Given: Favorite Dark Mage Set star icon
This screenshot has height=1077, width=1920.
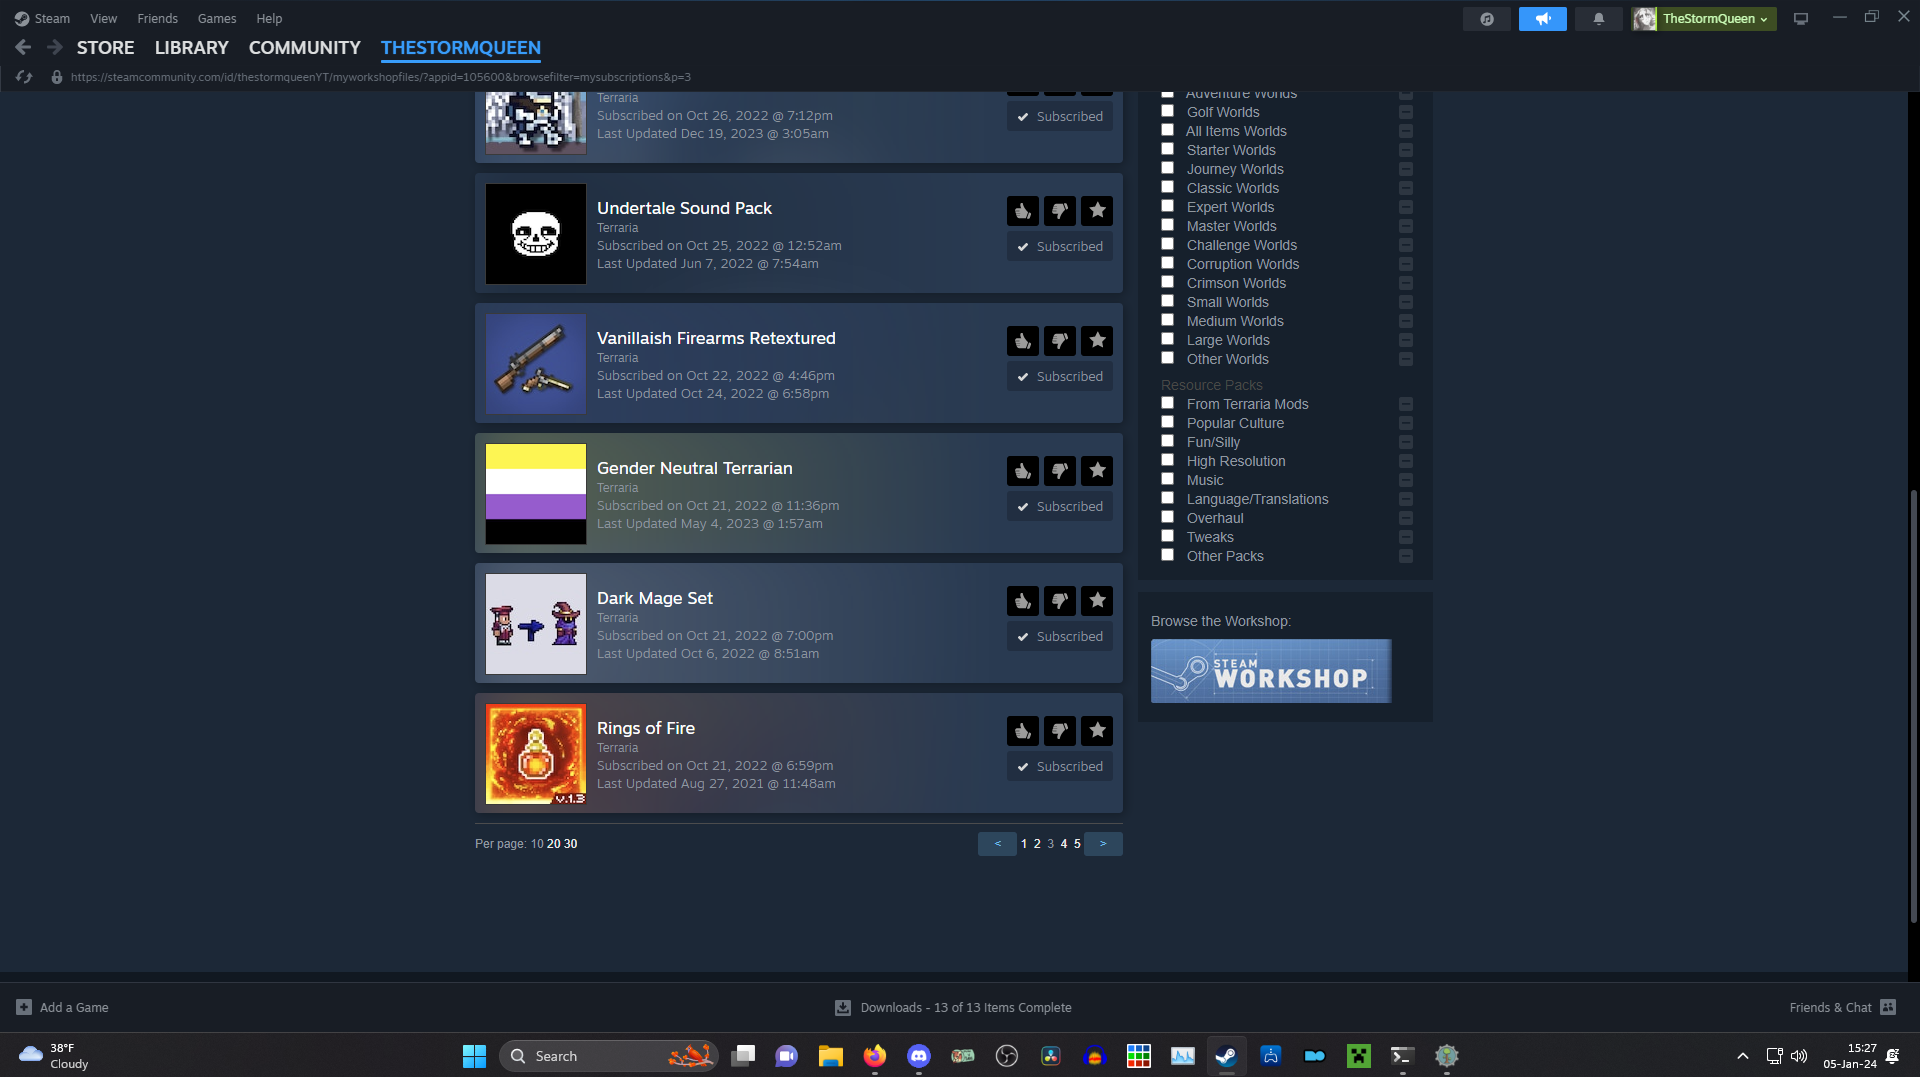Looking at the screenshot, I should coord(1097,601).
